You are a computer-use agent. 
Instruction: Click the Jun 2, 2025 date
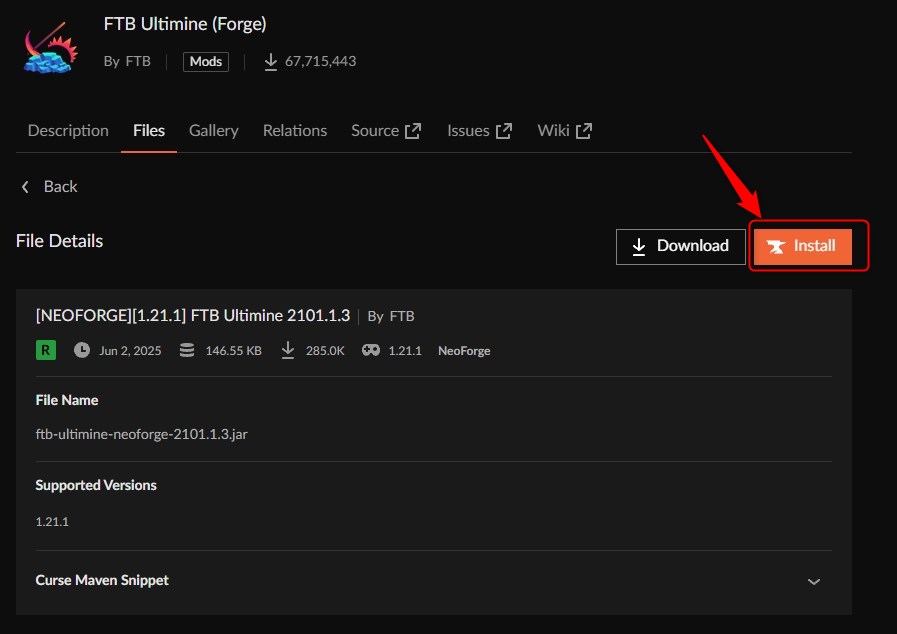(x=130, y=351)
